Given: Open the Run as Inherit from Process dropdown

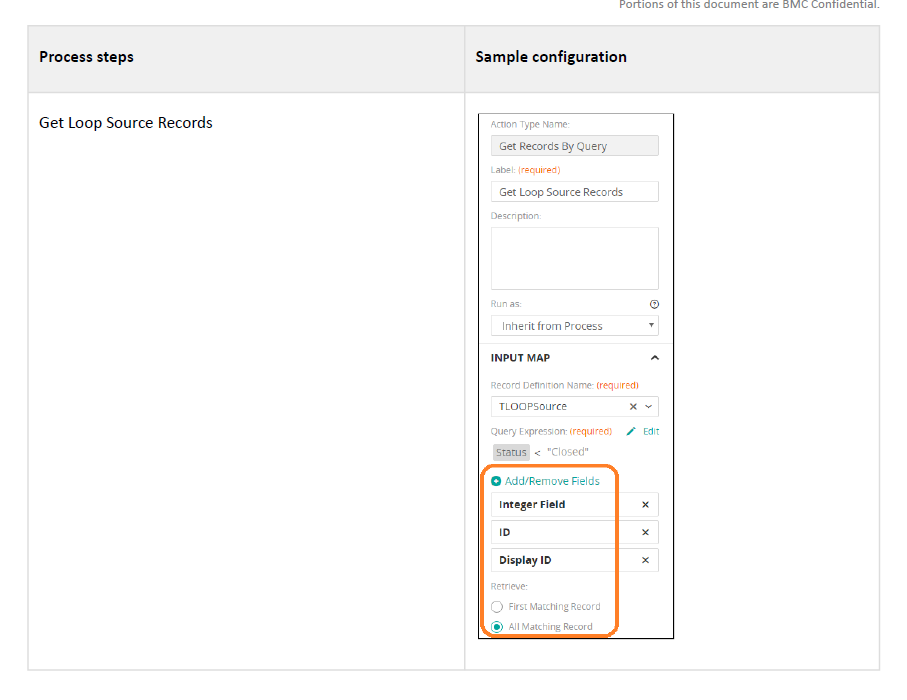Looking at the screenshot, I should pyautogui.click(x=574, y=326).
